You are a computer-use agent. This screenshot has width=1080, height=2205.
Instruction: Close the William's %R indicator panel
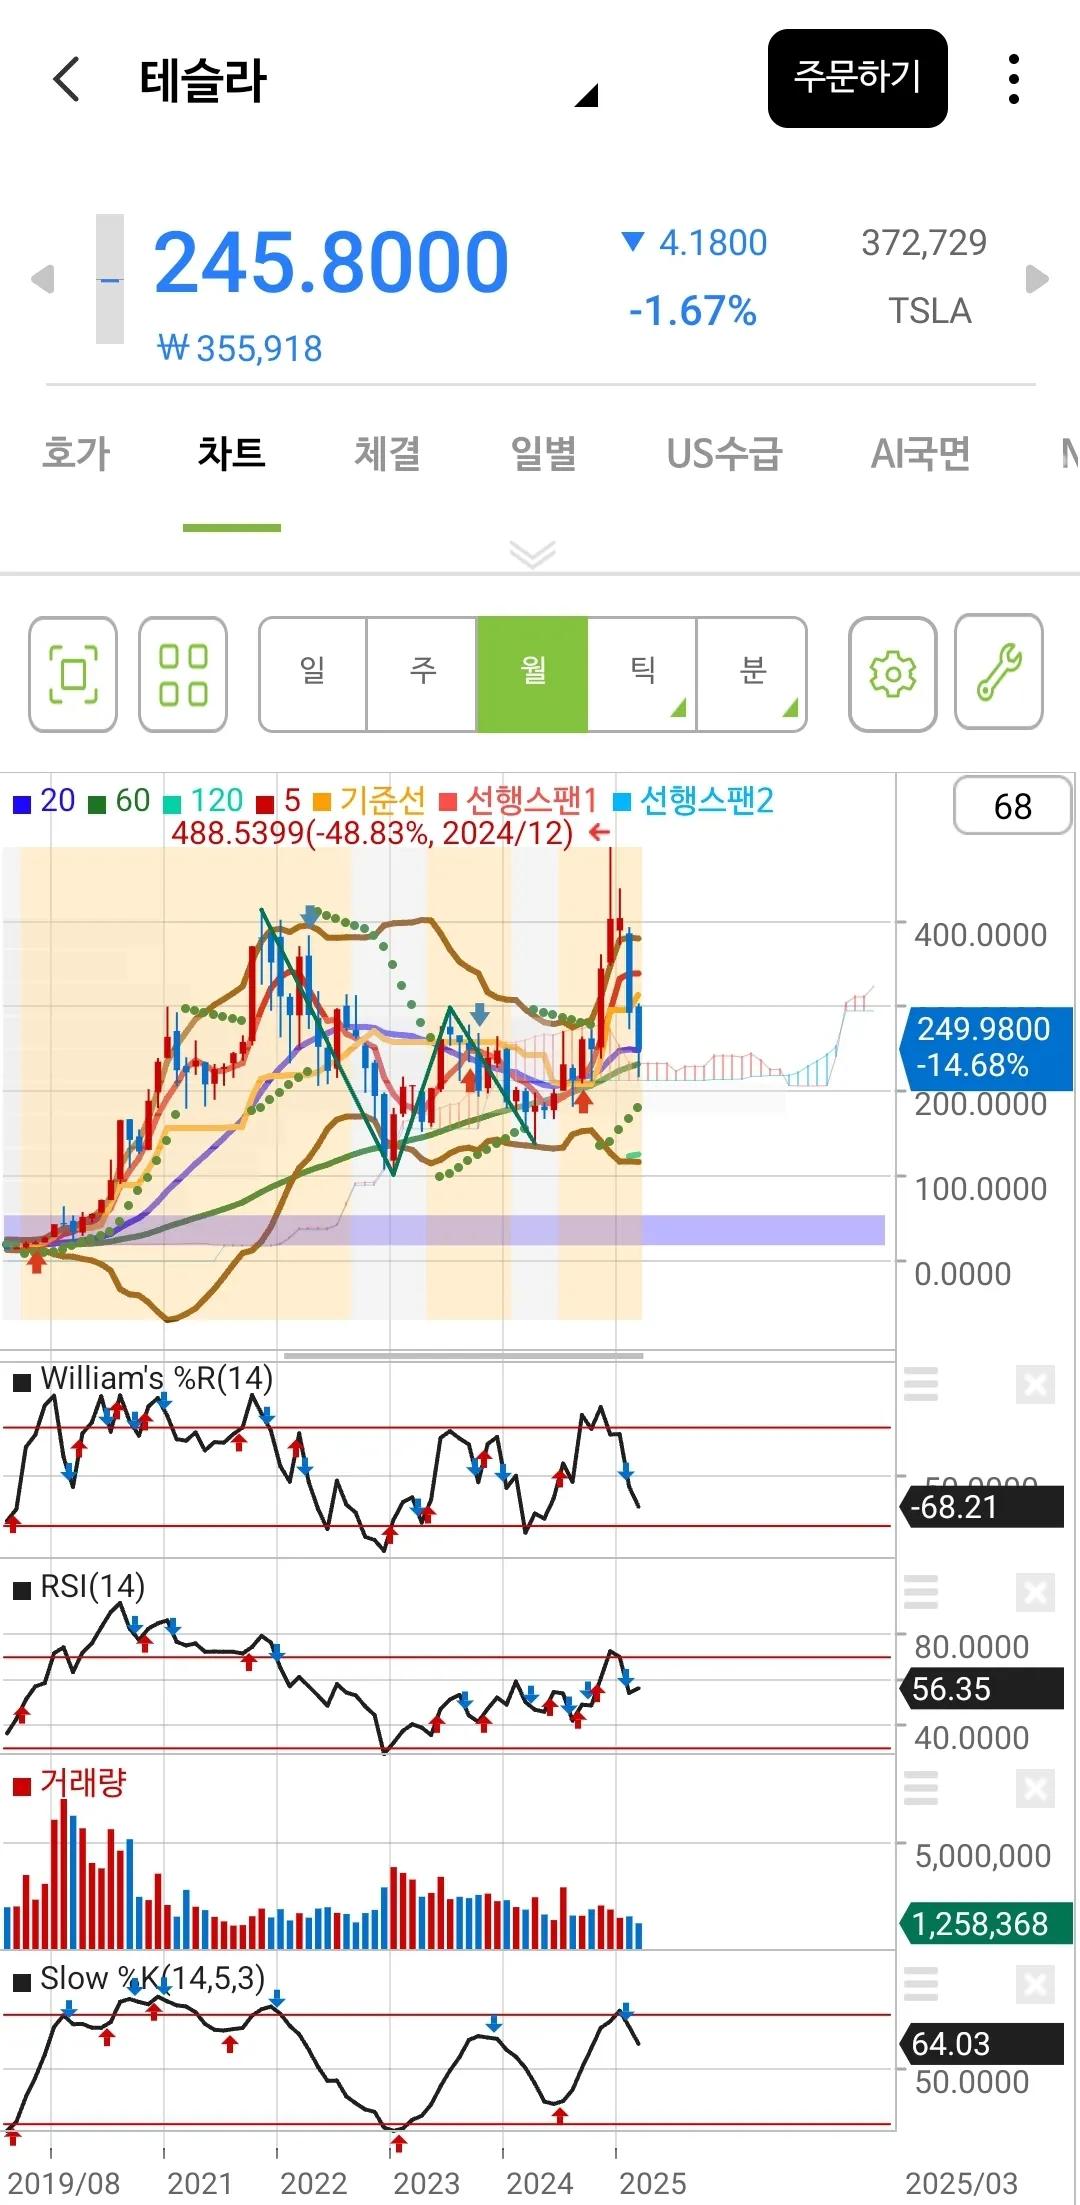[x=1035, y=1385]
